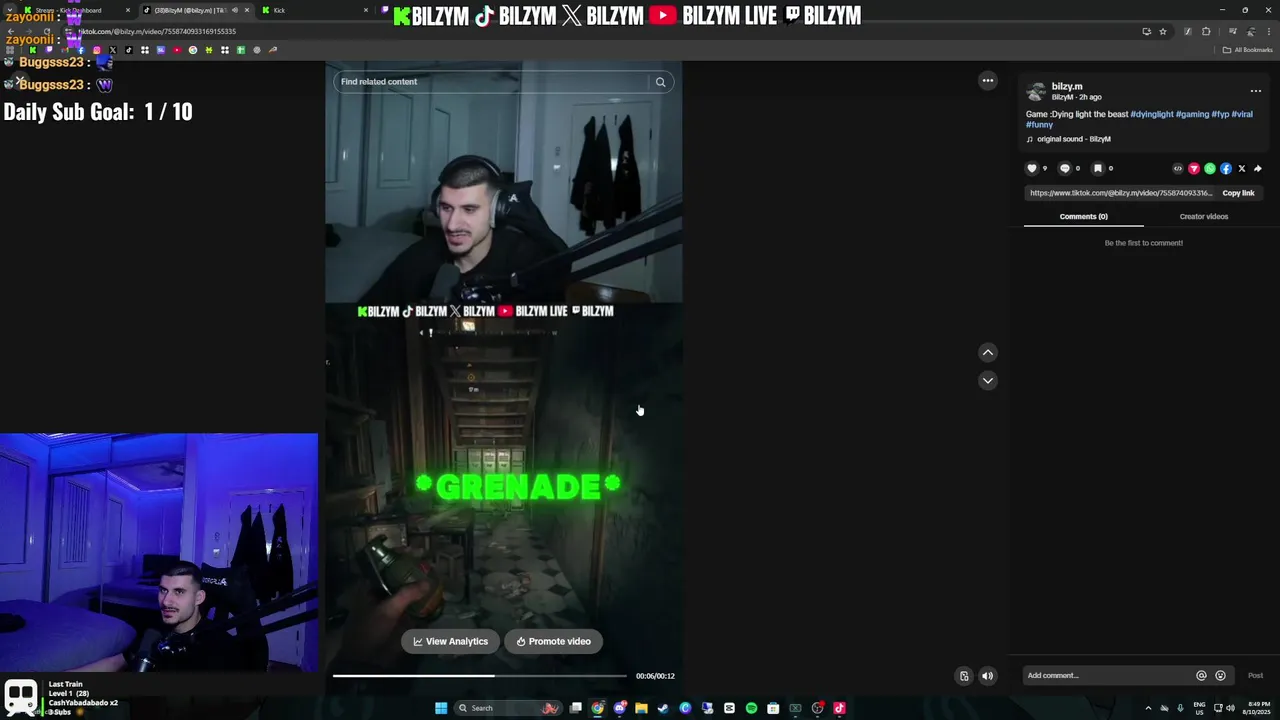The width and height of the screenshot is (1280, 720).
Task: Open the three-dot menu beside bilzy.m
Action: coord(1256,91)
